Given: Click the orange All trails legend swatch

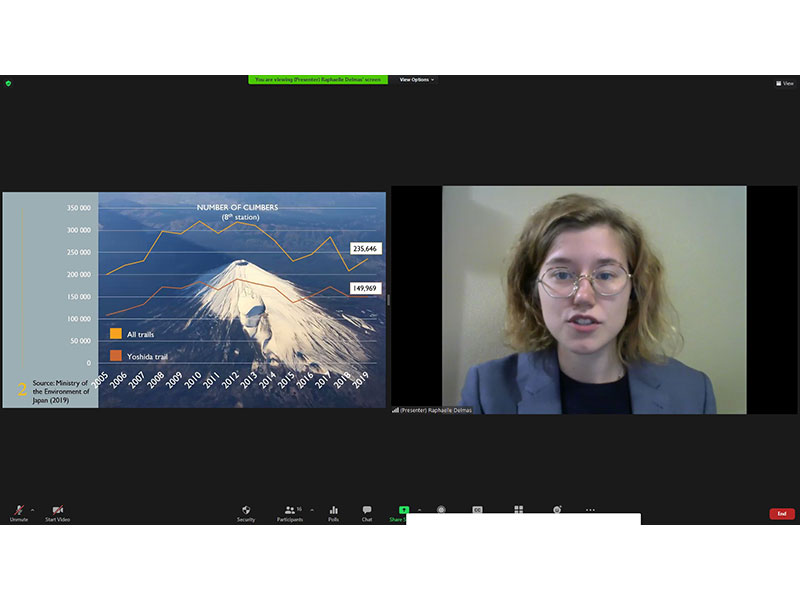Looking at the screenshot, I should pos(116,333).
